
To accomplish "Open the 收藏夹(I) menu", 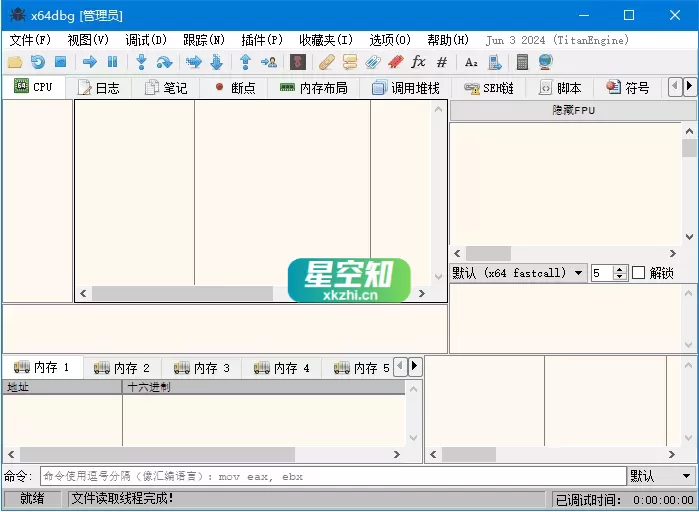I will click(326, 40).
